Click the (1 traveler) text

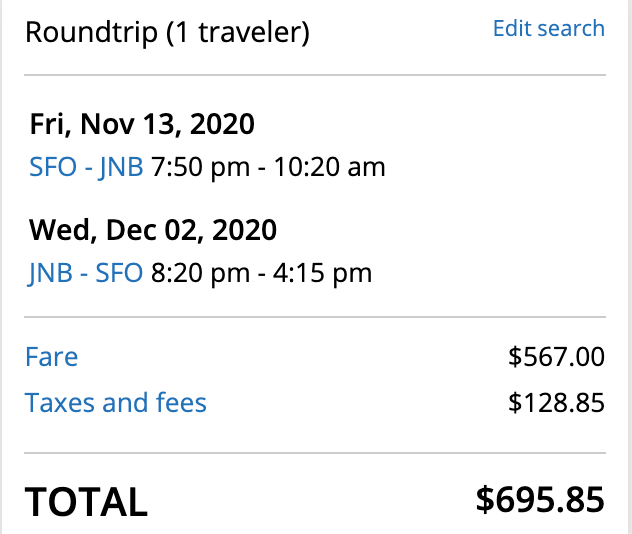click(232, 32)
